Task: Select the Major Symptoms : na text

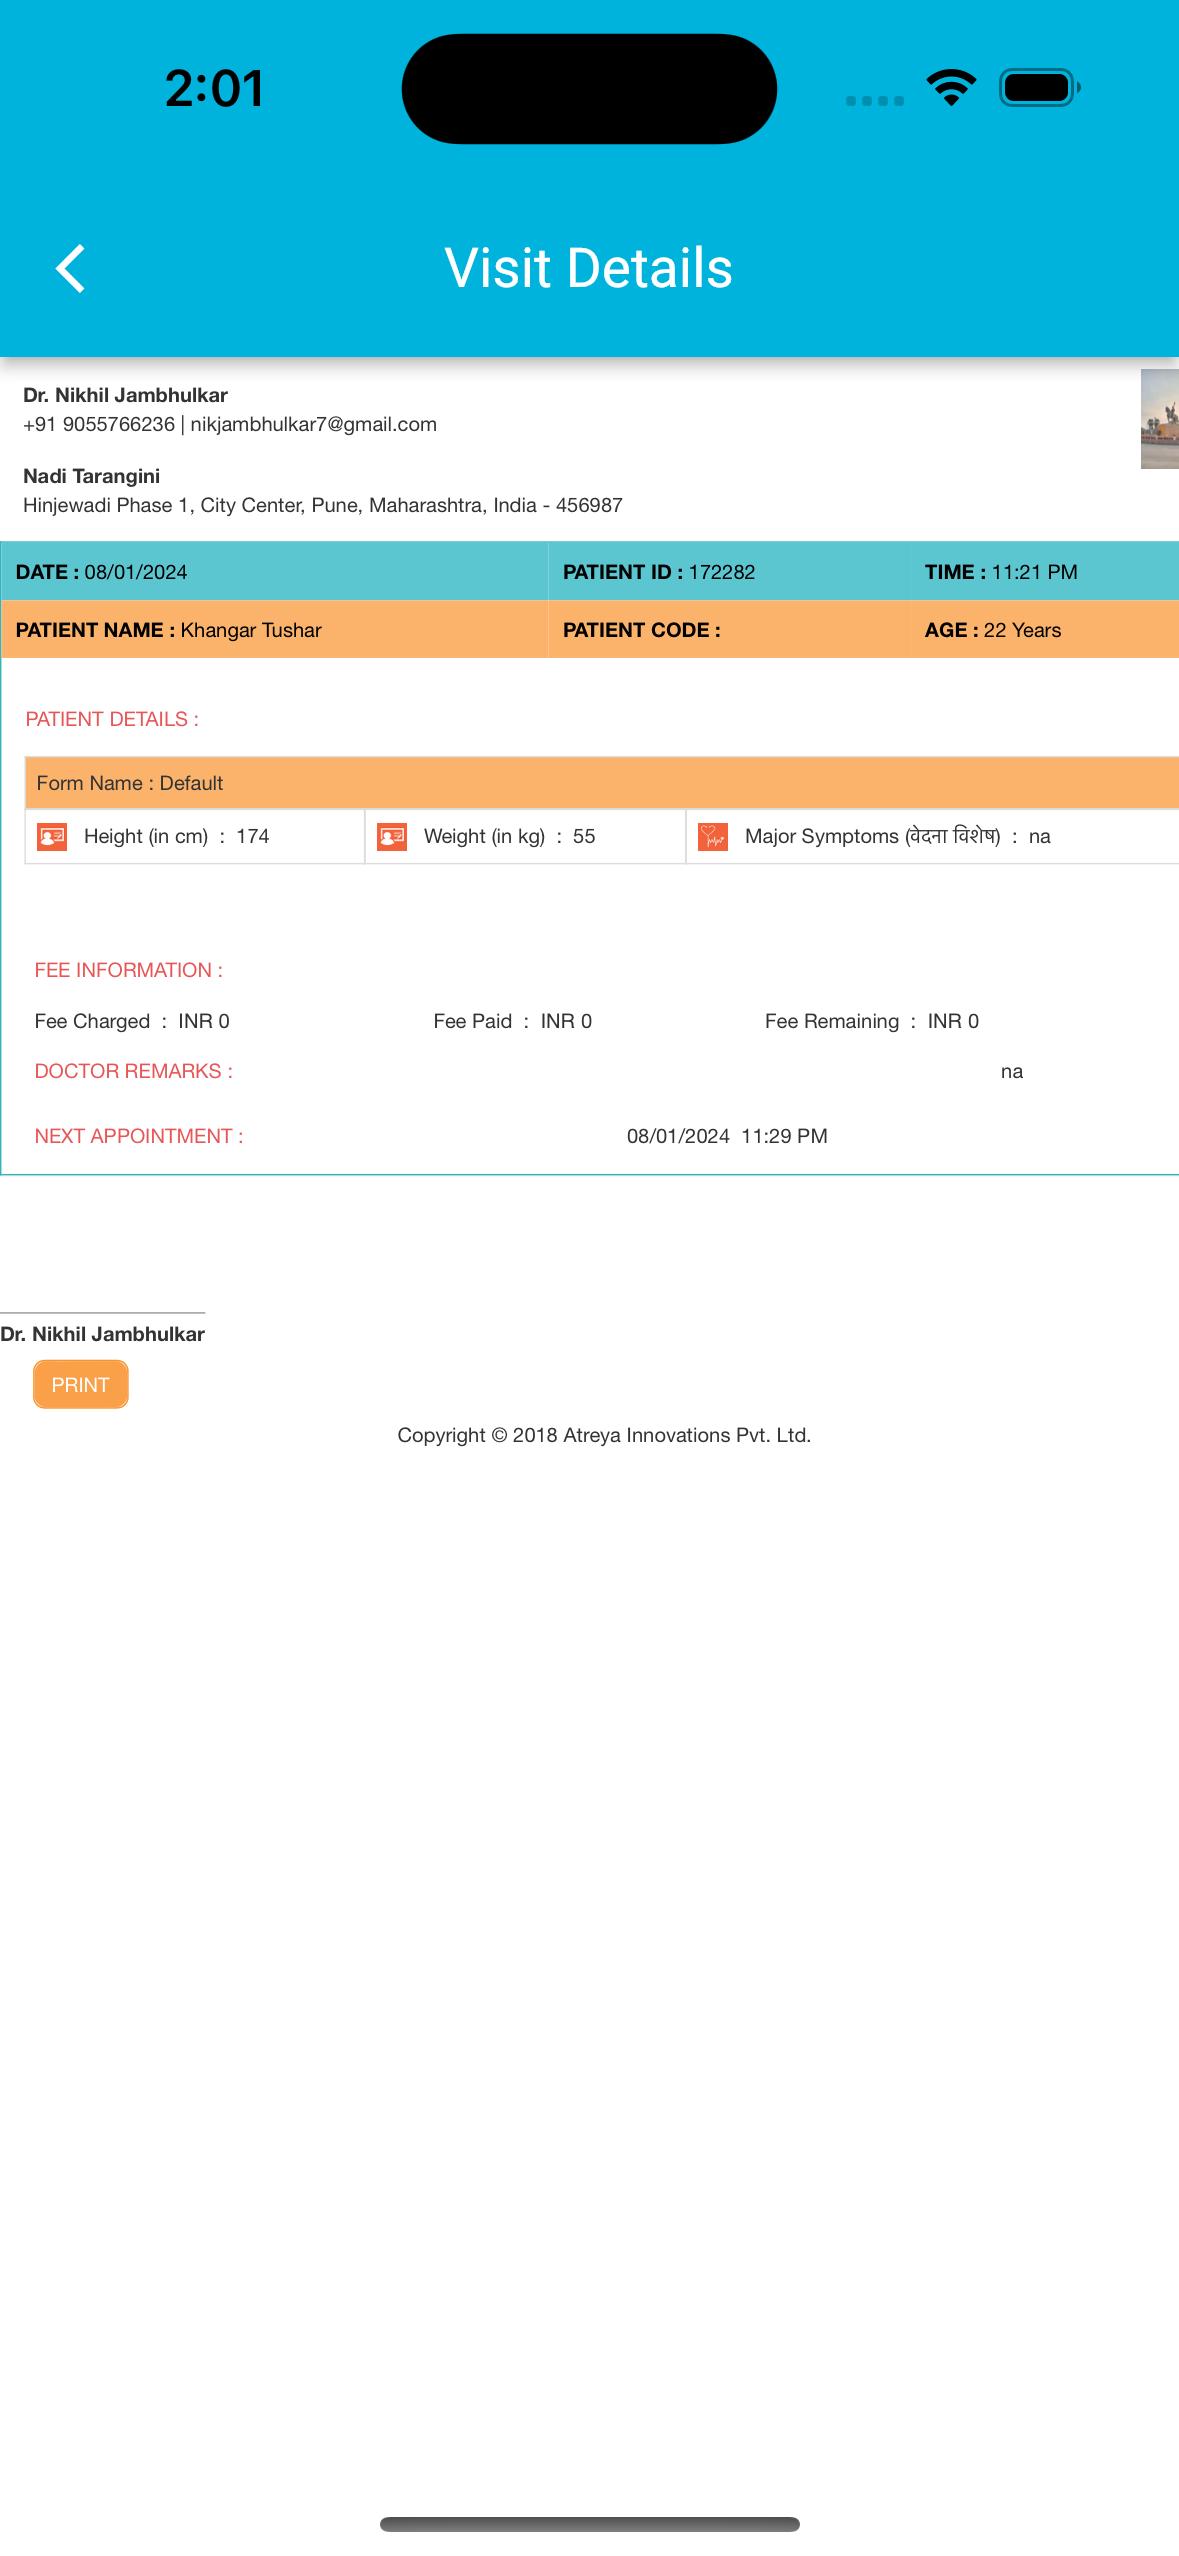Action: (x=898, y=836)
